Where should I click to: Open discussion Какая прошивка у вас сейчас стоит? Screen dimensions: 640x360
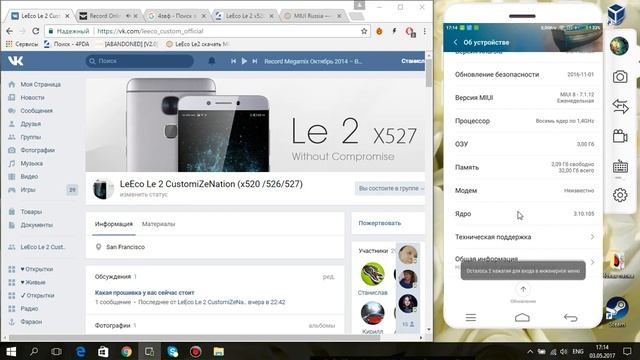coord(144,293)
